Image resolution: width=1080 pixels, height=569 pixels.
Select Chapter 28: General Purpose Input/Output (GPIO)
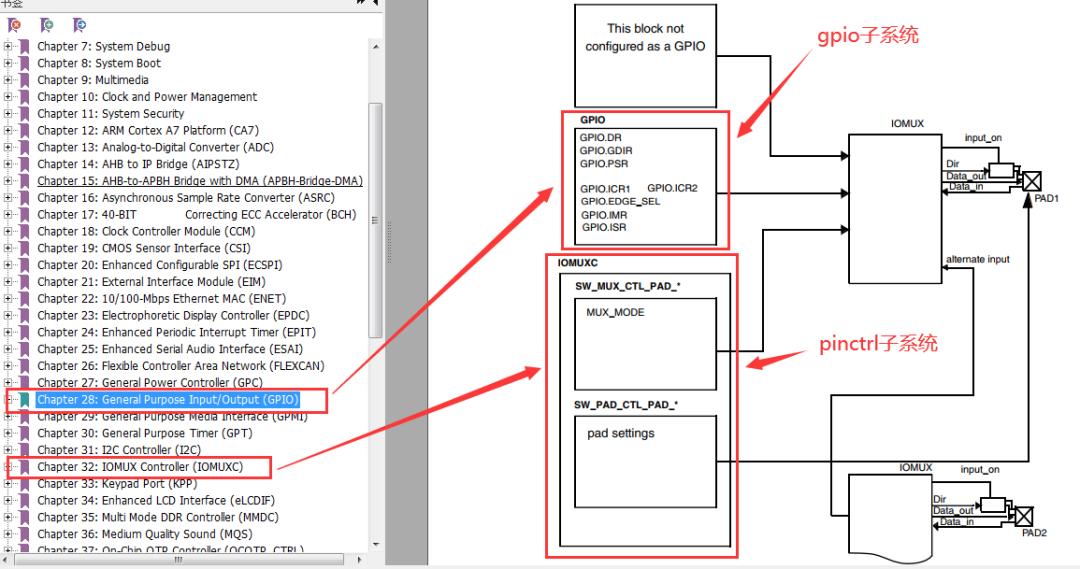168,400
